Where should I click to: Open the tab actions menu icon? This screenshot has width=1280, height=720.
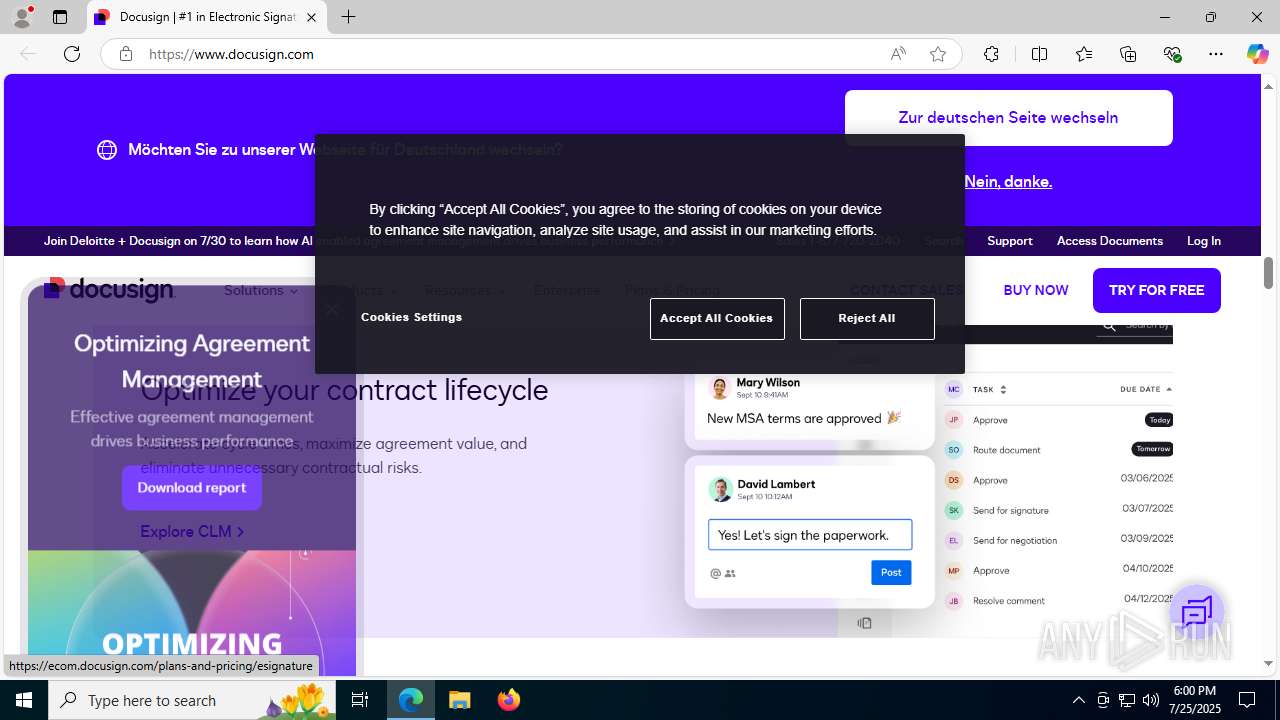pyautogui.click(x=60, y=17)
